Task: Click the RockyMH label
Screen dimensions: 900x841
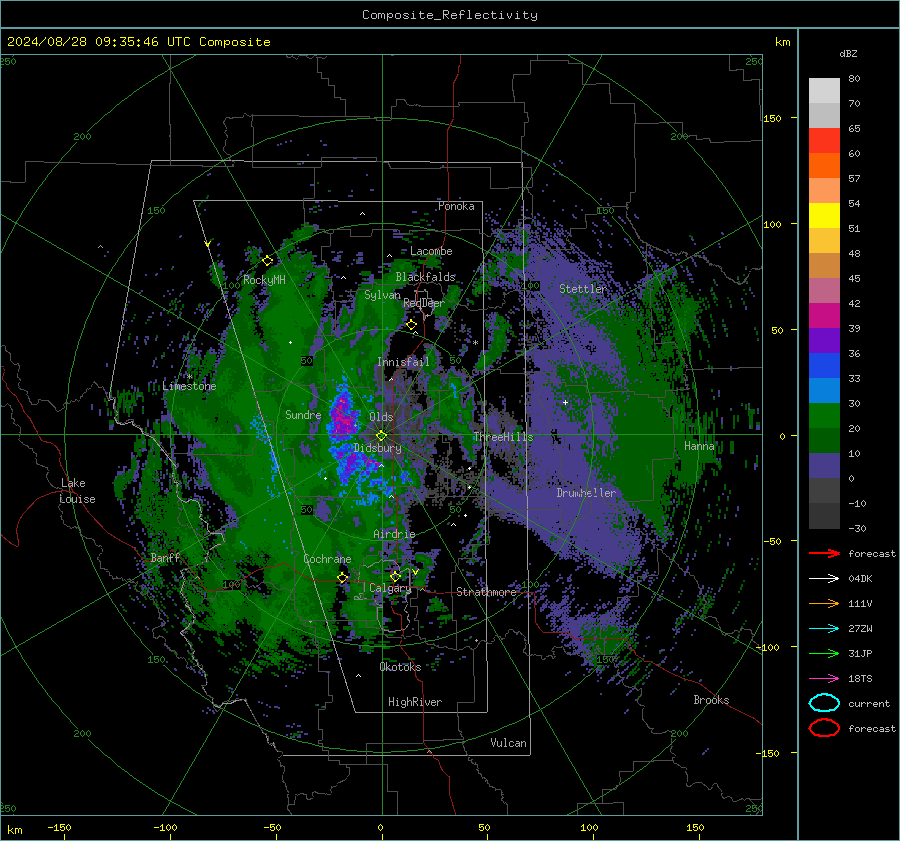Action: coord(264,280)
